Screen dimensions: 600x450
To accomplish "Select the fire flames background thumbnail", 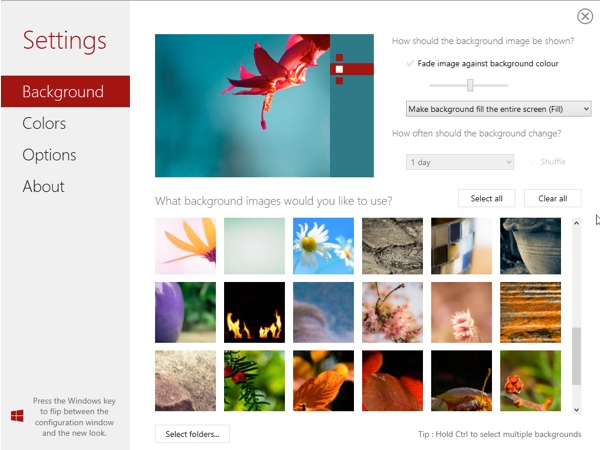I will (254, 312).
